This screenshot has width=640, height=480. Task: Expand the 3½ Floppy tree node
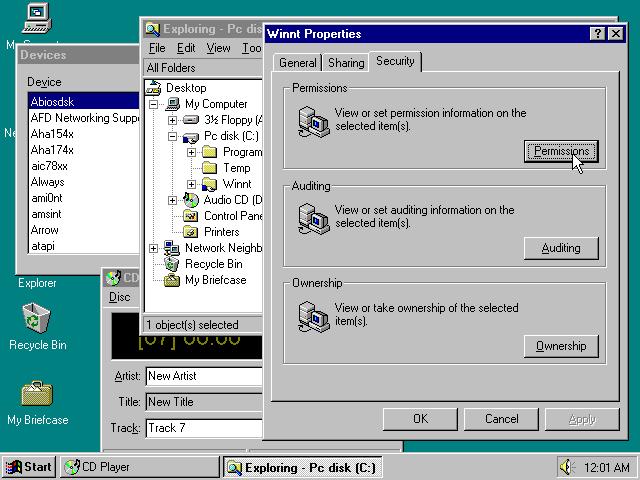[172, 120]
